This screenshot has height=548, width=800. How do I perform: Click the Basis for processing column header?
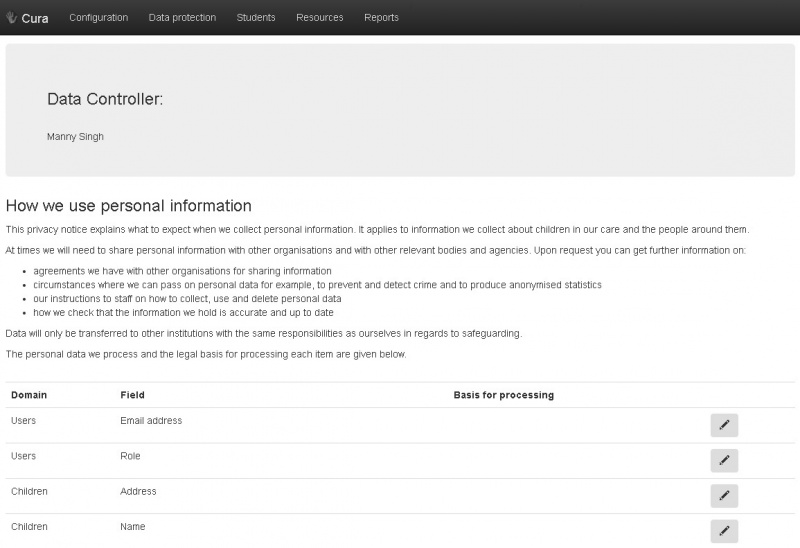[504, 395]
